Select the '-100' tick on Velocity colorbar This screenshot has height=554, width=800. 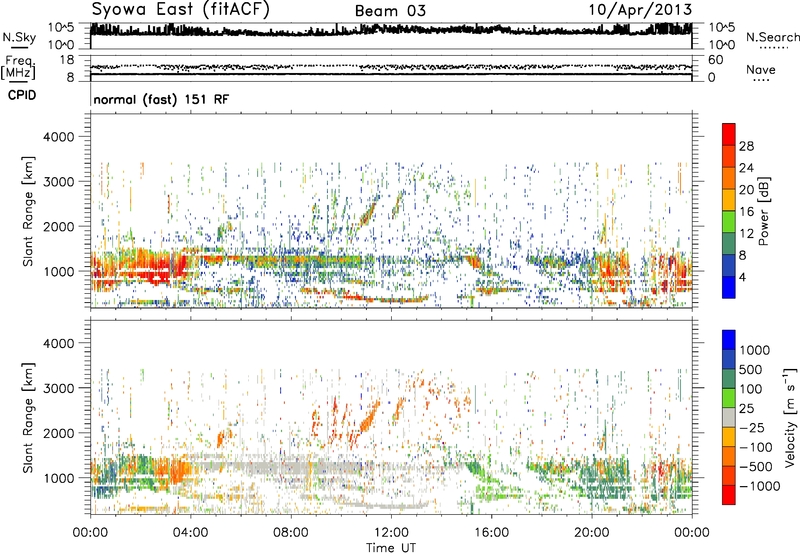click(756, 447)
